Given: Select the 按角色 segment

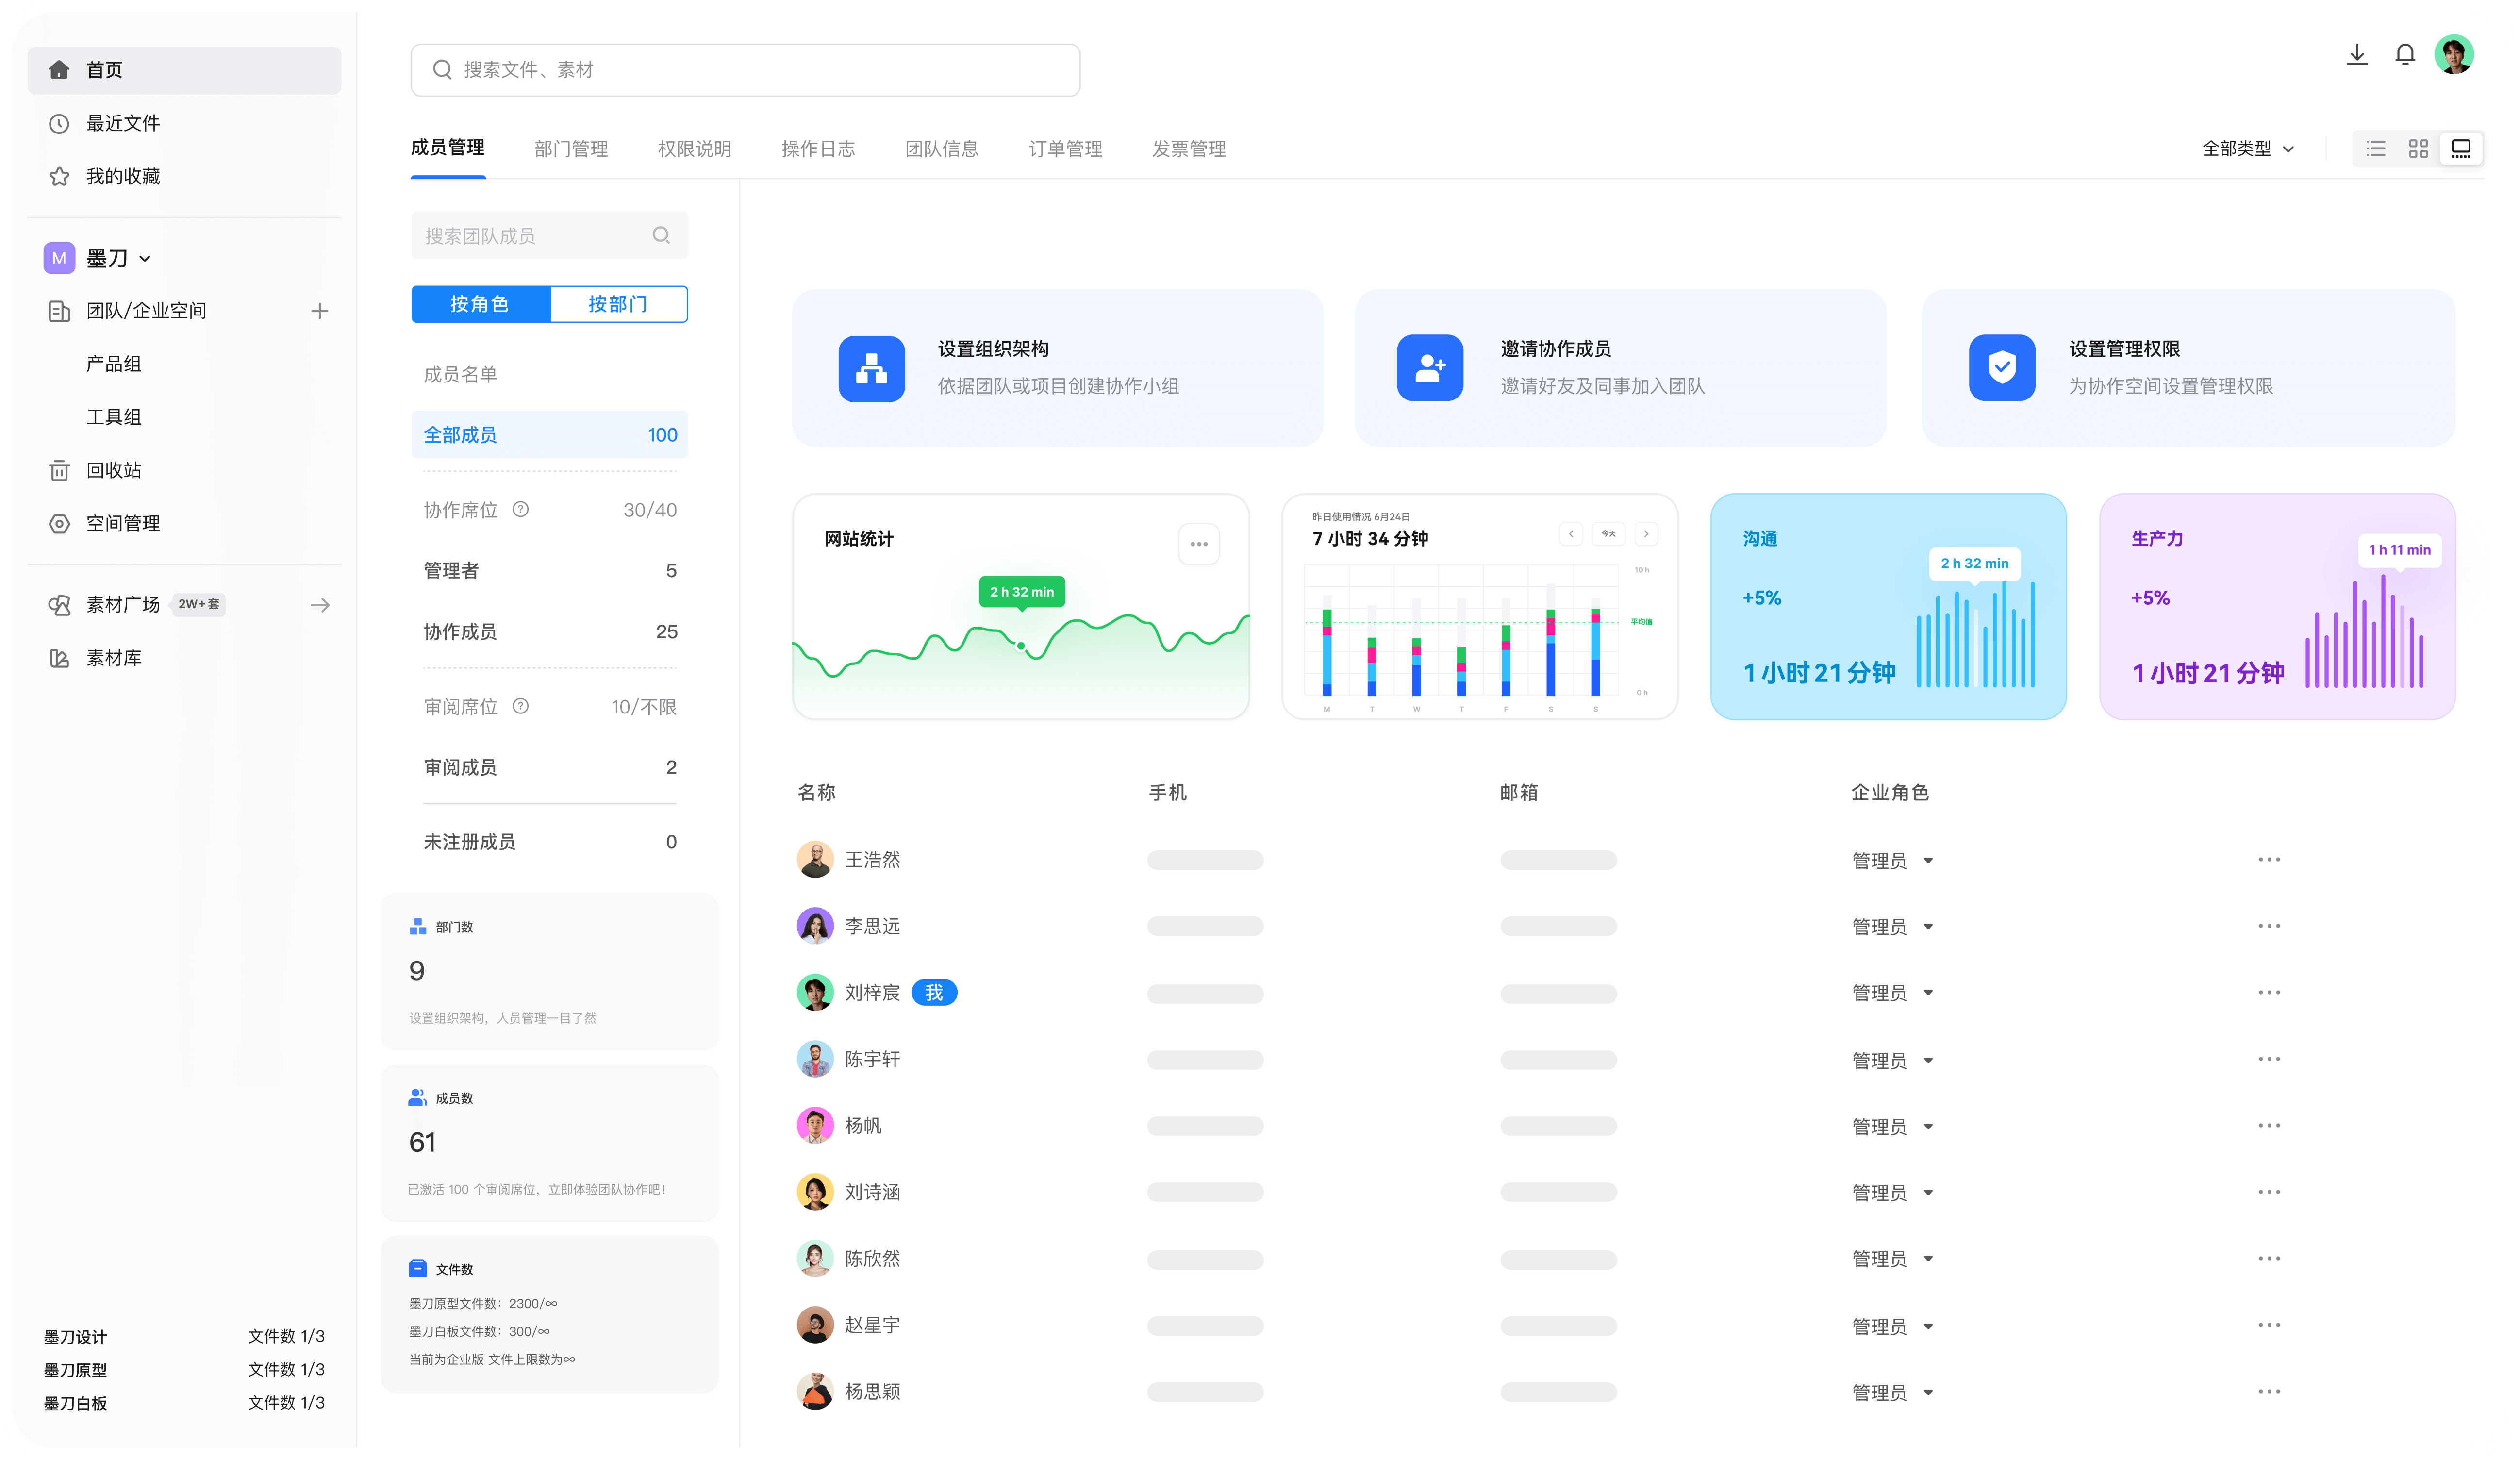Looking at the screenshot, I should coord(480,304).
